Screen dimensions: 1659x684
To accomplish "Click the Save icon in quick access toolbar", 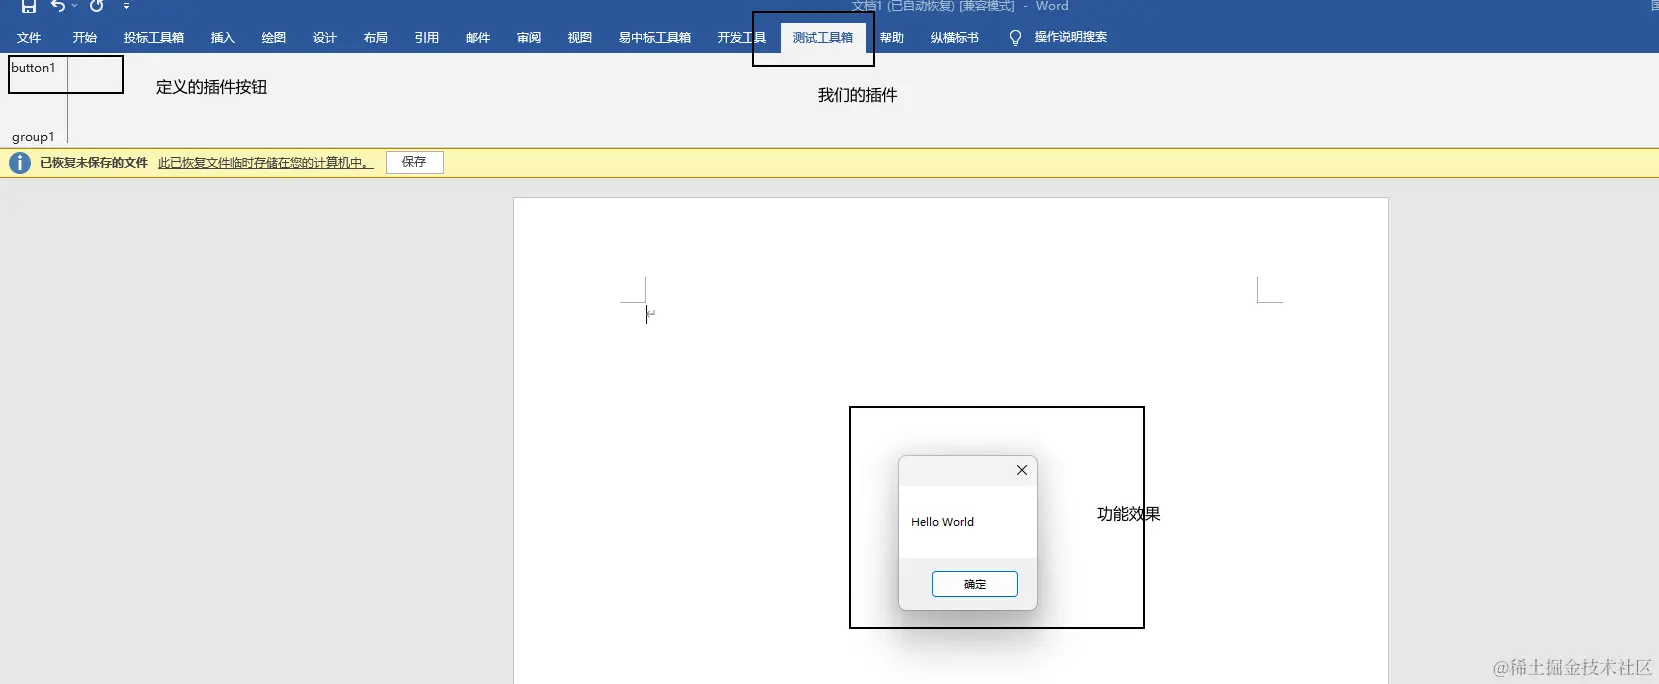I will click(x=29, y=6).
